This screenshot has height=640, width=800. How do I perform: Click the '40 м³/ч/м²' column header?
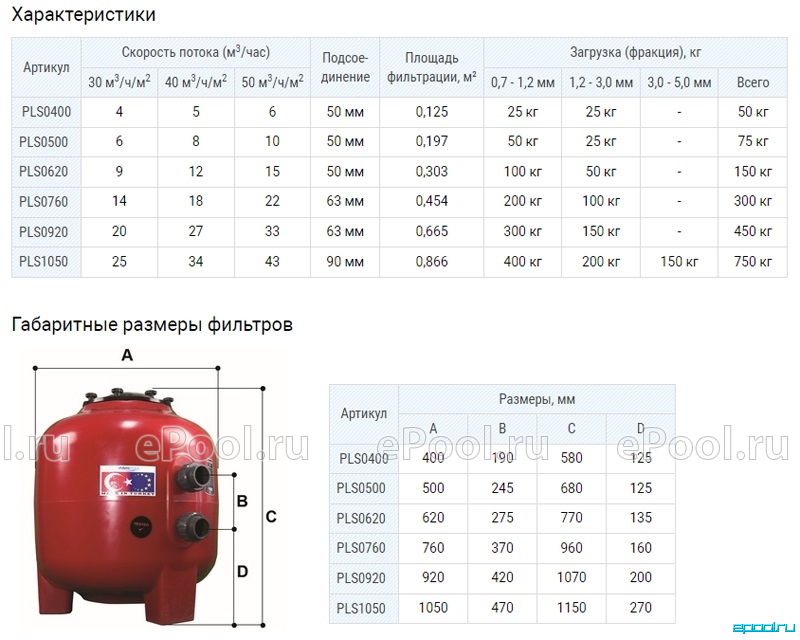click(196, 82)
